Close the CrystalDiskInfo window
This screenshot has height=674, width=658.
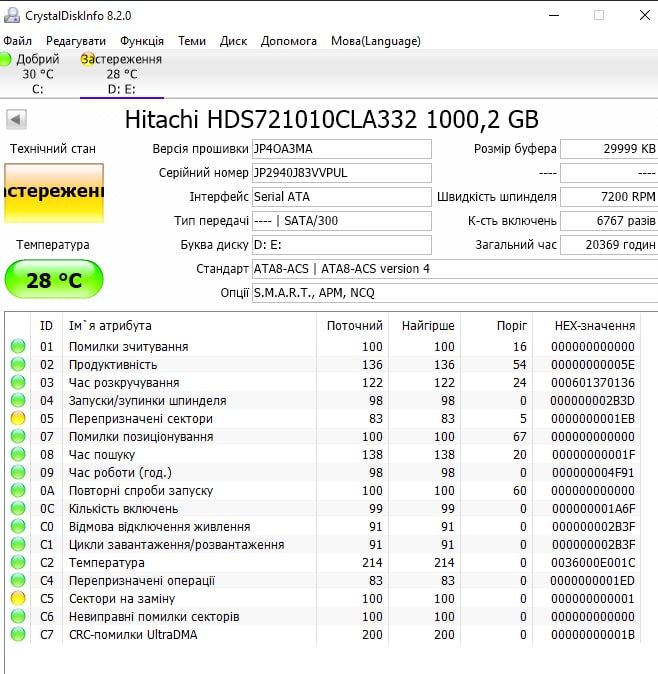tap(645, 15)
